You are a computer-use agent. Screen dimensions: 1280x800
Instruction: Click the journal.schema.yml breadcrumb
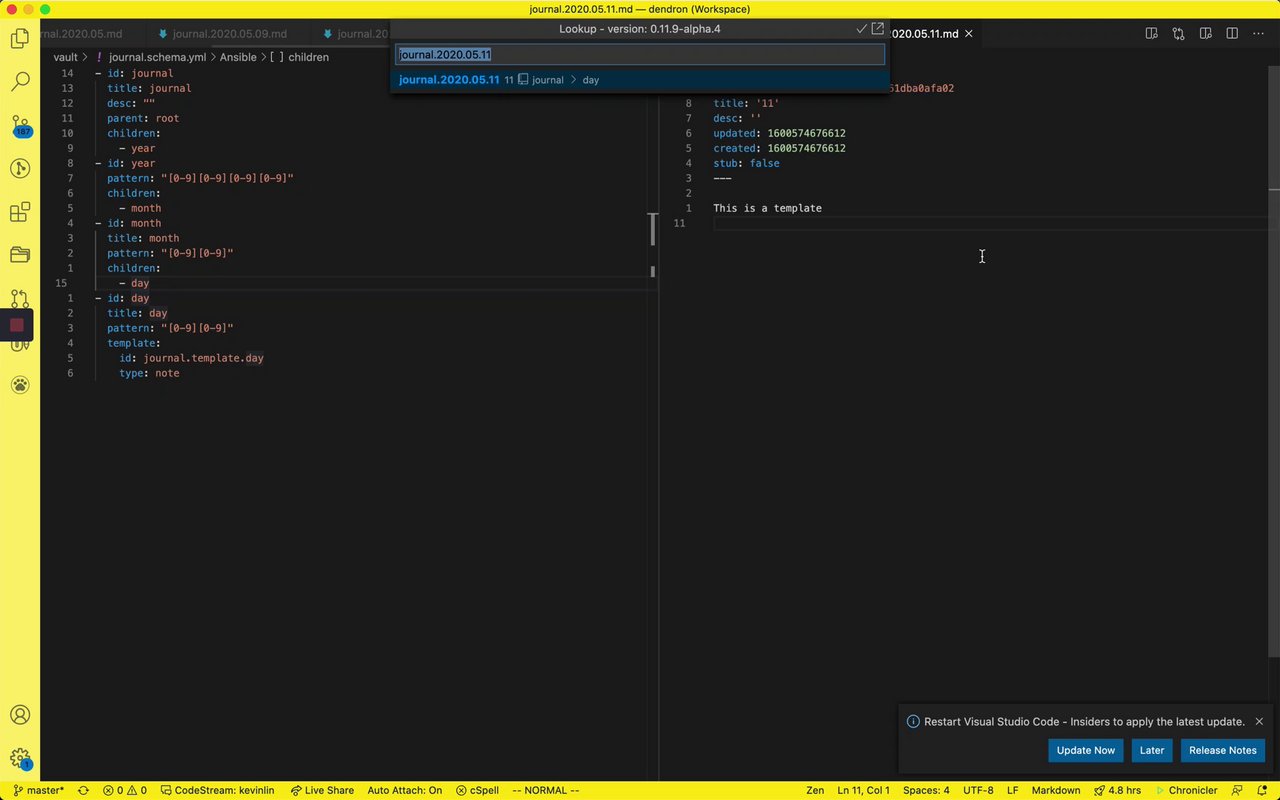(156, 57)
